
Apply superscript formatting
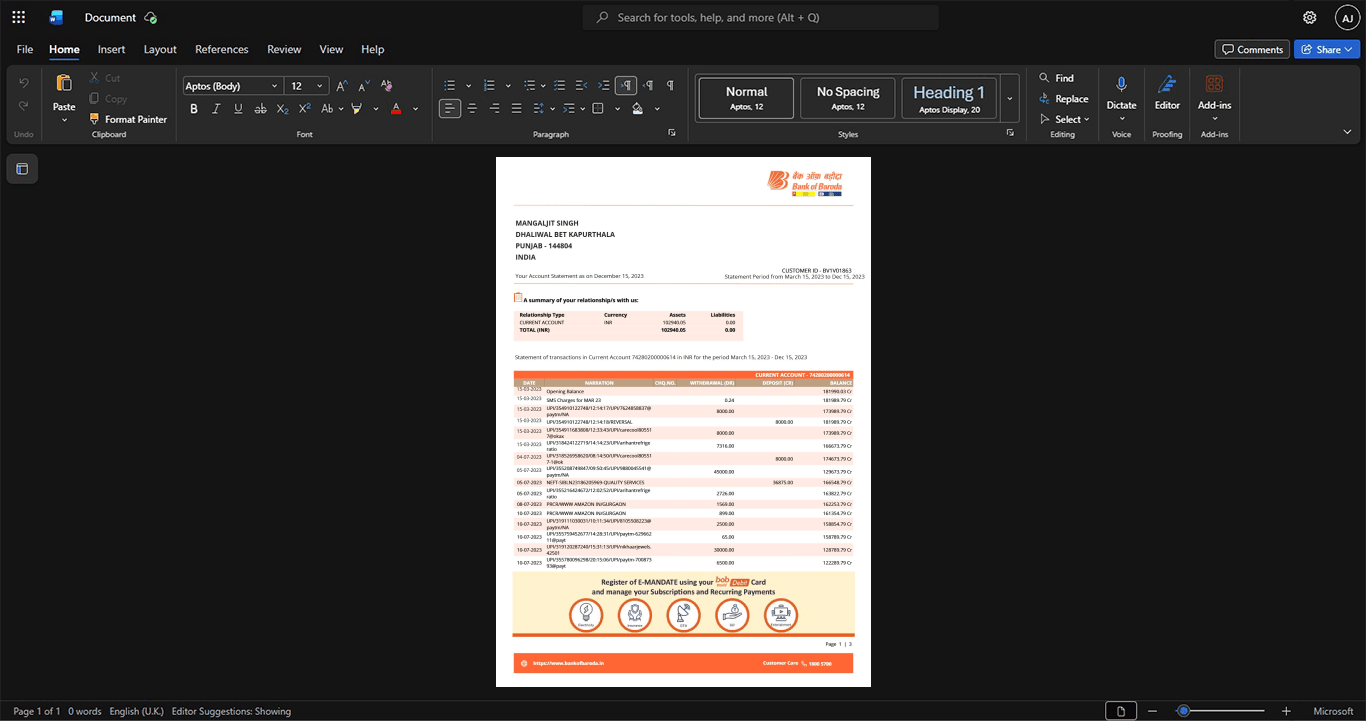(x=305, y=108)
